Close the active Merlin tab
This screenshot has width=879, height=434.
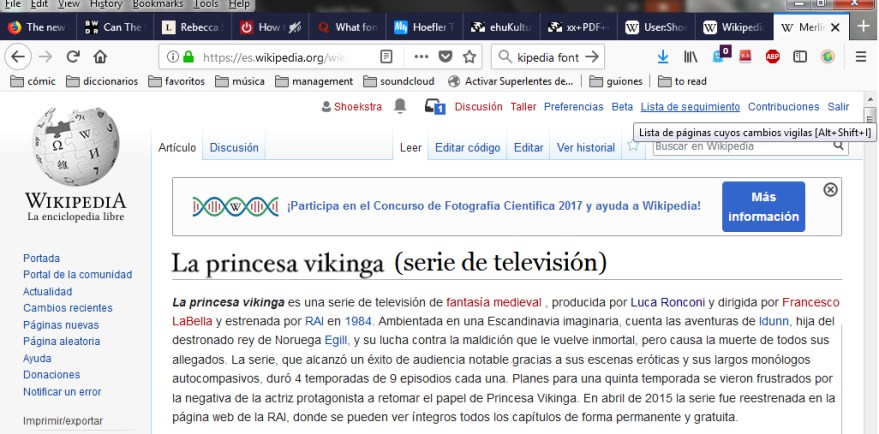coord(835,27)
